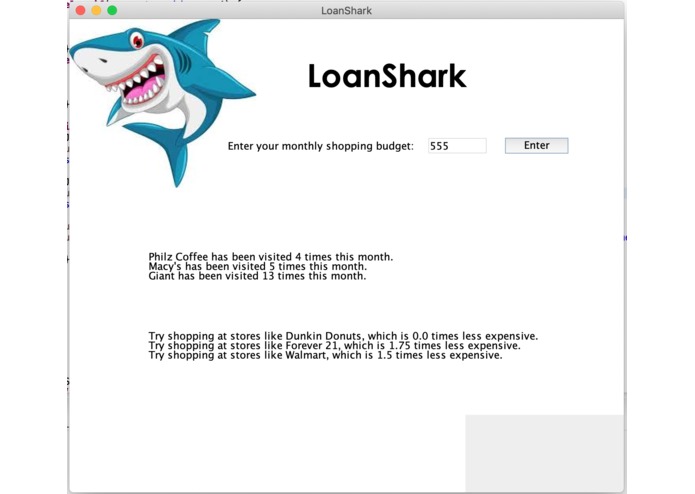Minimize the window using the yellow button
The height and width of the screenshot is (494, 695).
pos(96,10)
